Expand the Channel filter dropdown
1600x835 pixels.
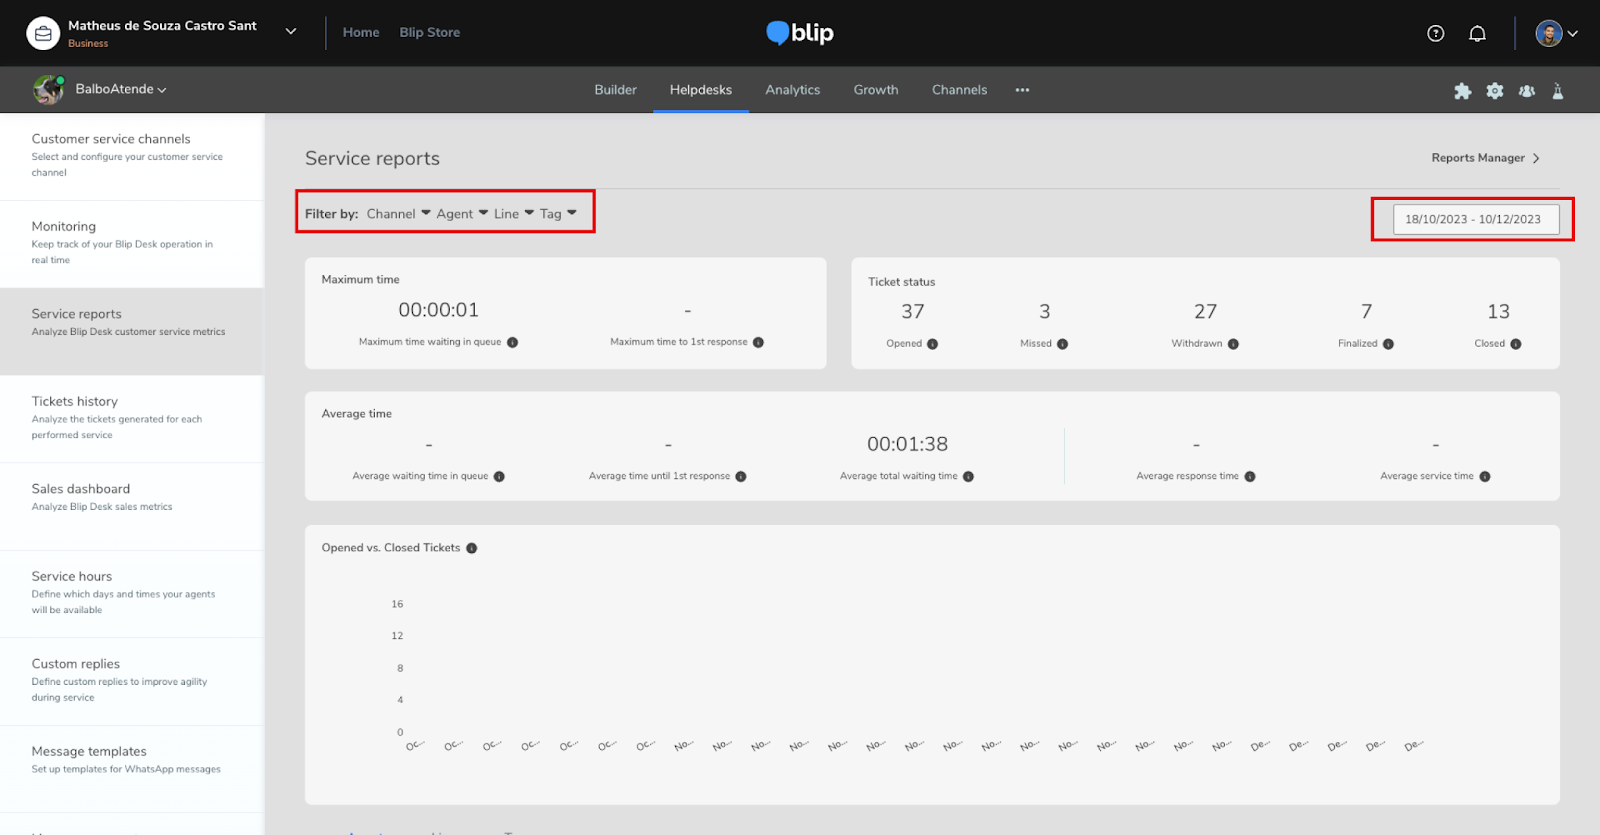(398, 214)
